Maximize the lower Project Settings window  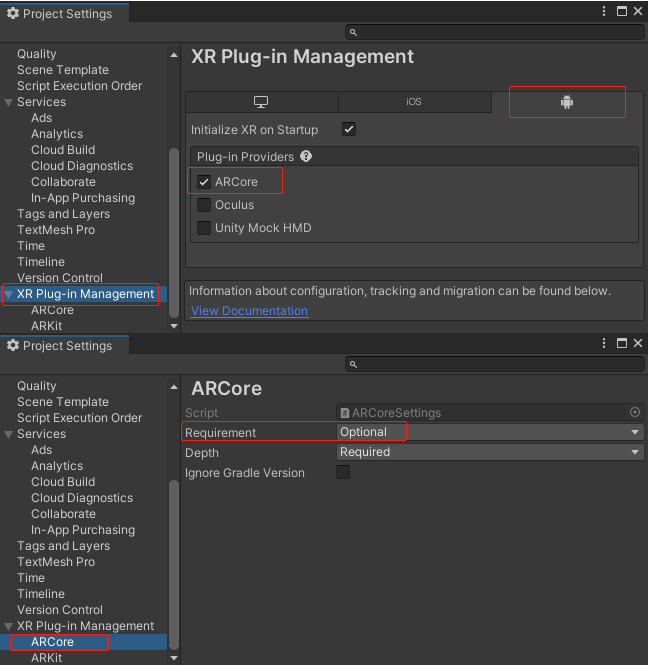(x=622, y=343)
